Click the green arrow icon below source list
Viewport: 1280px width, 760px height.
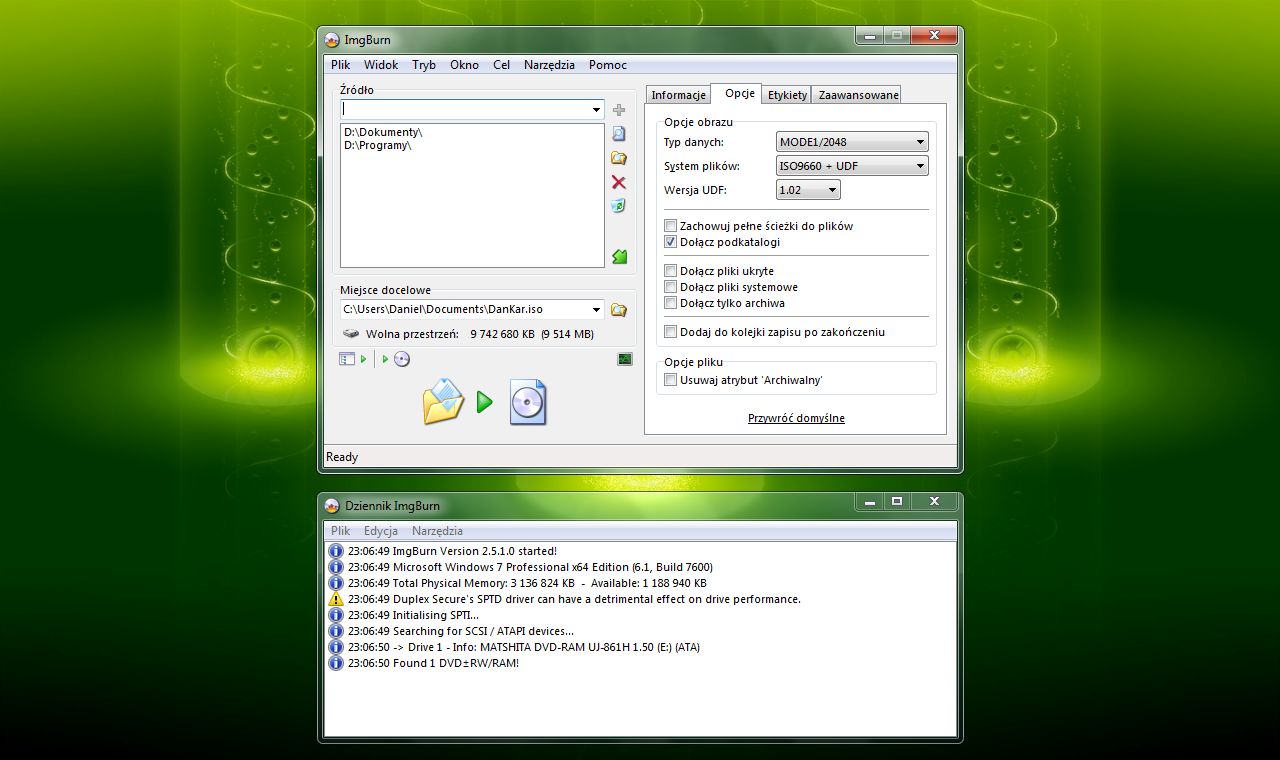tap(619, 257)
